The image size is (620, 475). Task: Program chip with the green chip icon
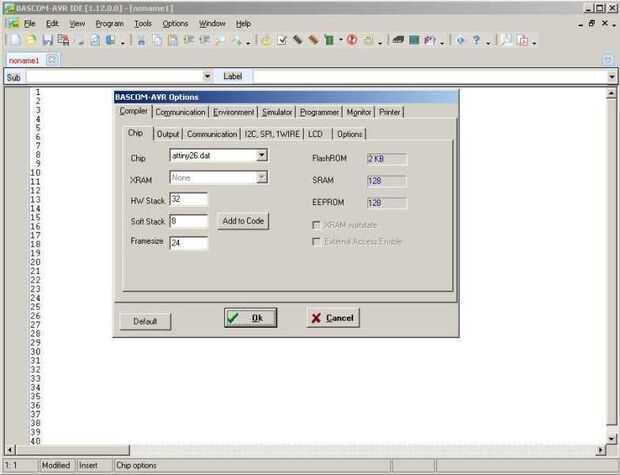[x=329, y=40]
